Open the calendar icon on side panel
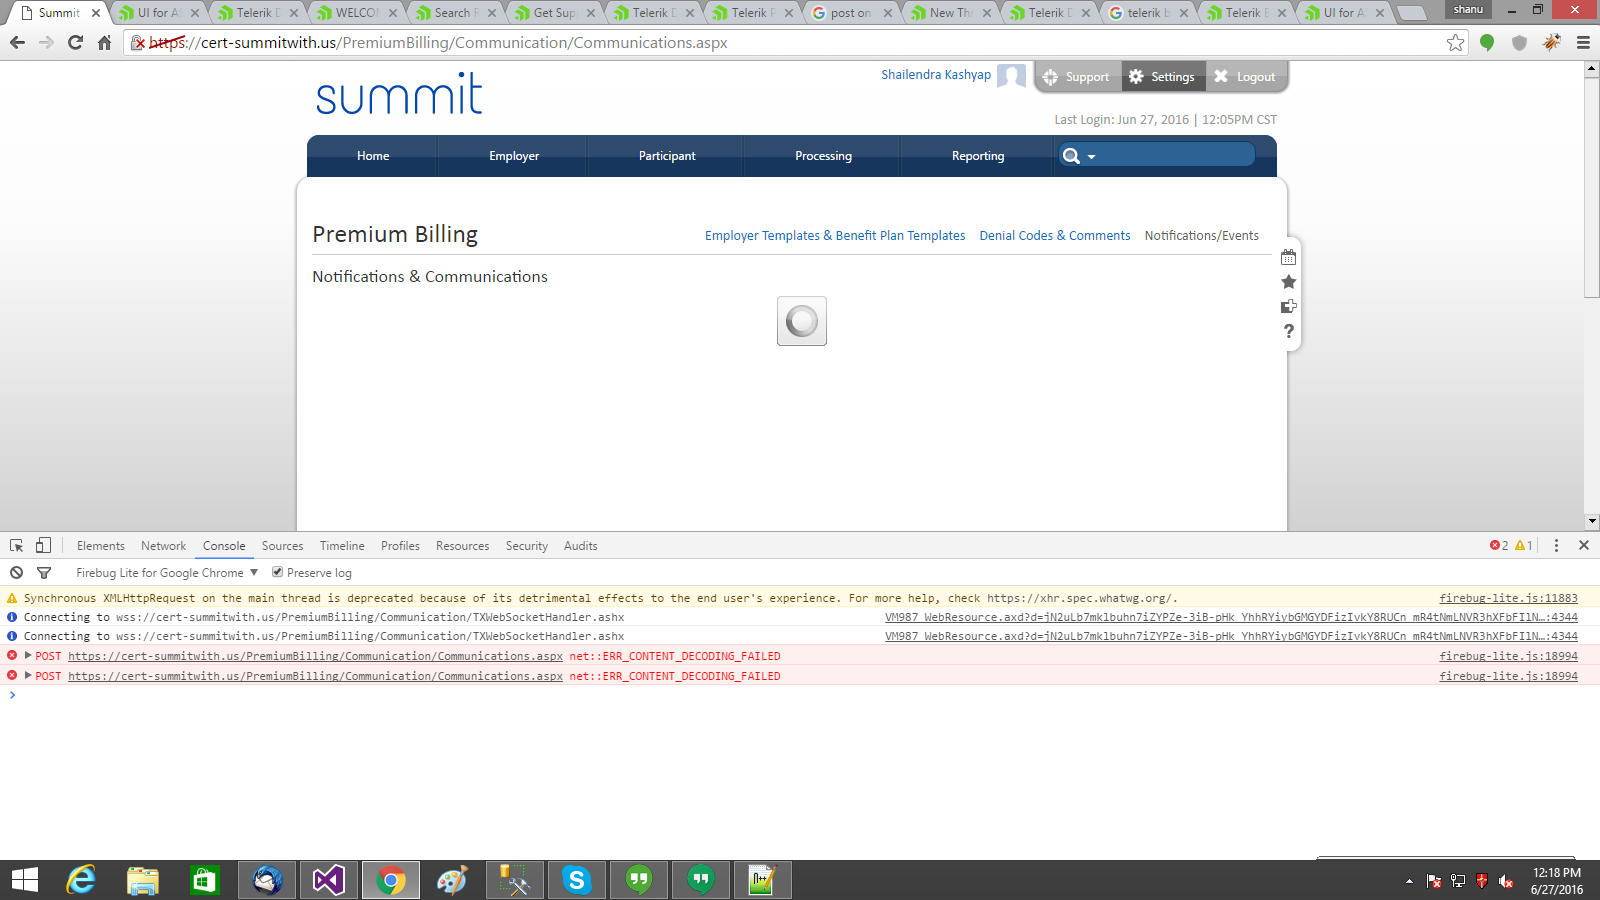 (1288, 257)
